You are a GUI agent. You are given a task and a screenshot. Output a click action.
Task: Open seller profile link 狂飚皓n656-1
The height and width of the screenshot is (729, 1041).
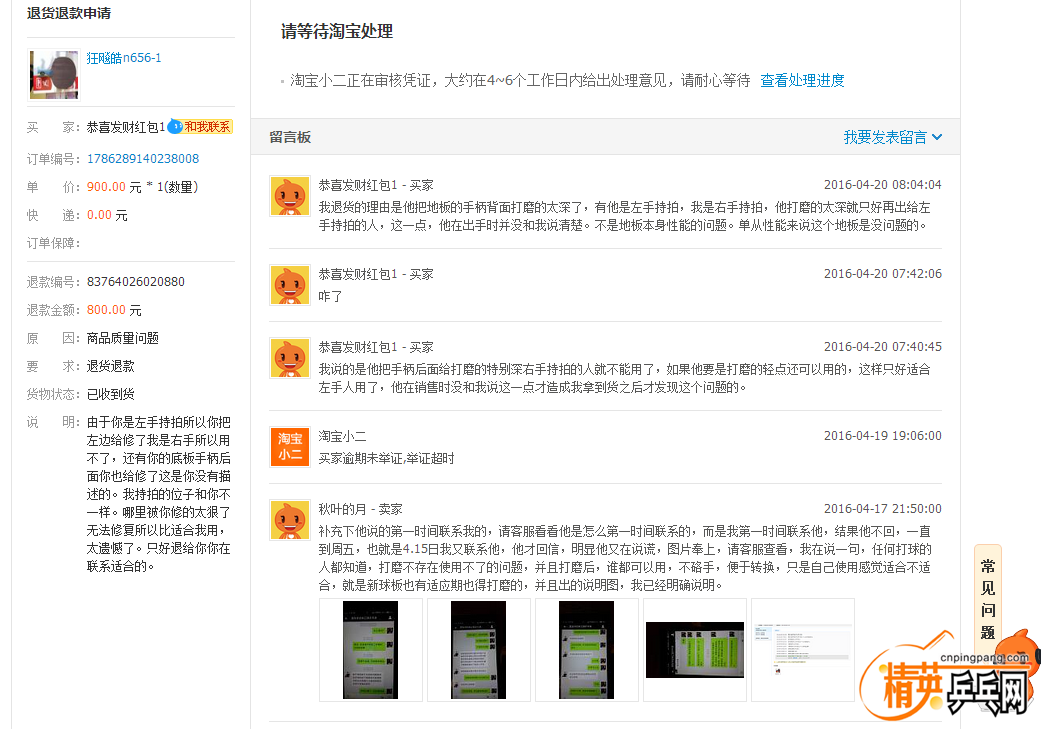click(x=123, y=58)
